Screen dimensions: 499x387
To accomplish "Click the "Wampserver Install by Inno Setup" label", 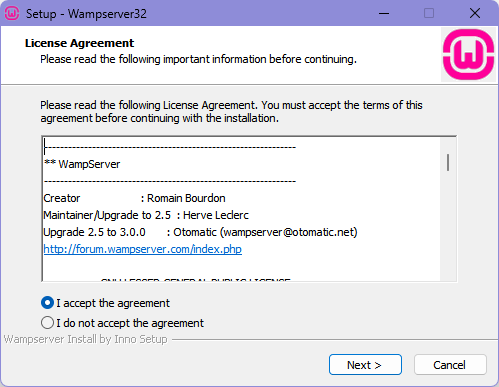I will point(85,339).
